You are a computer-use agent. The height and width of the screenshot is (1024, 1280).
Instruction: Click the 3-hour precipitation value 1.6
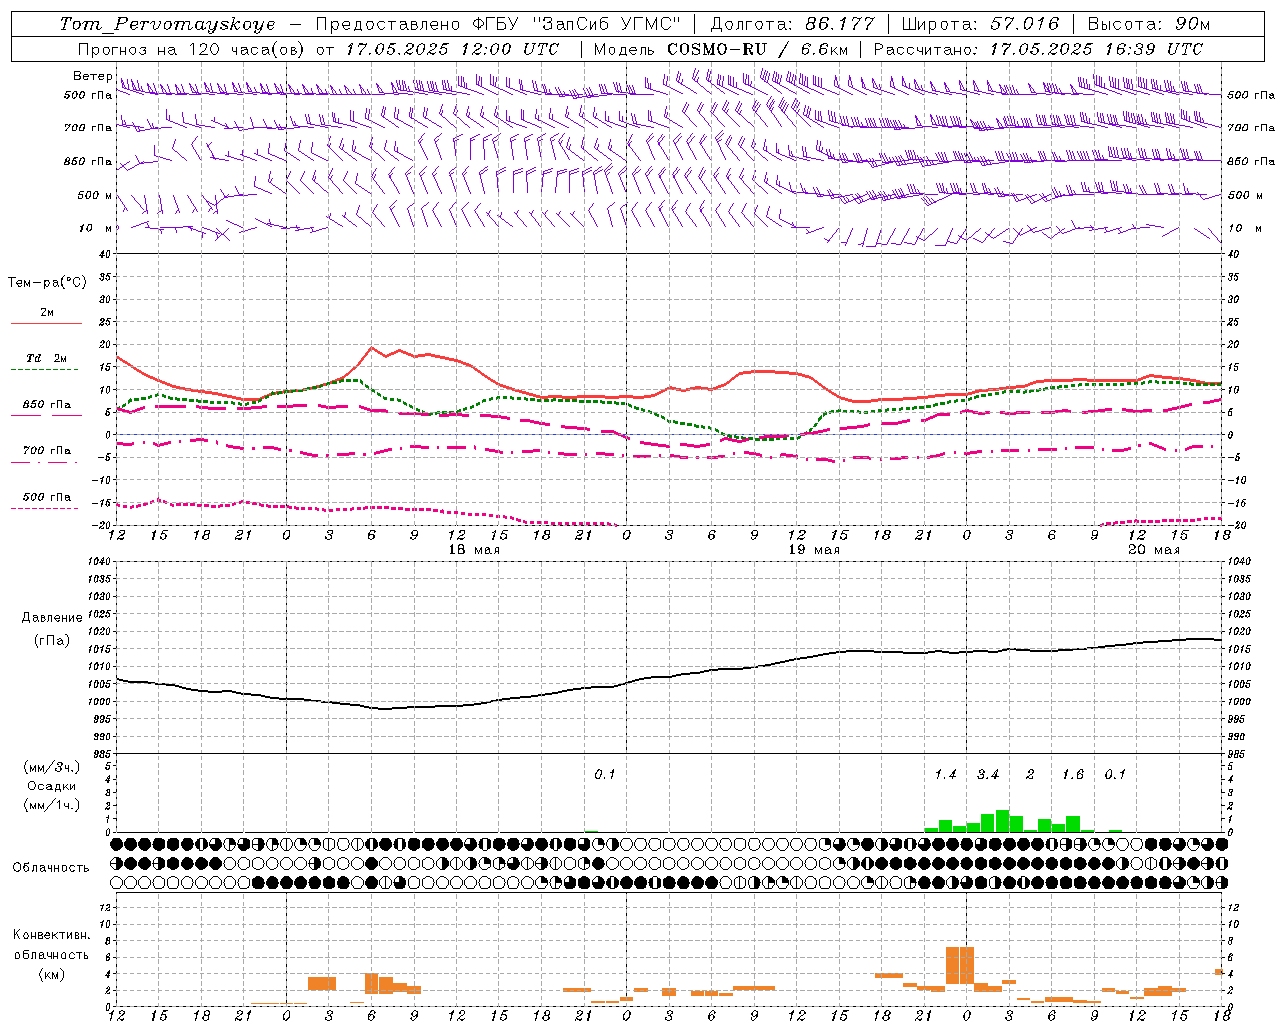[x=1073, y=775]
